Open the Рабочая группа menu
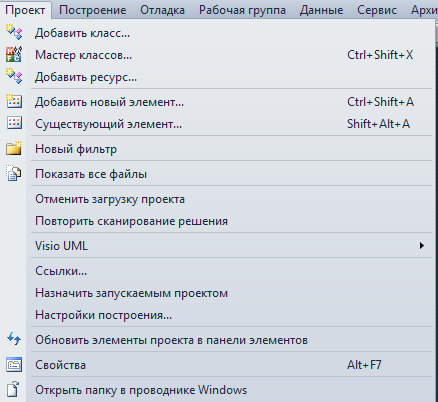438x402 pixels. [x=242, y=10]
